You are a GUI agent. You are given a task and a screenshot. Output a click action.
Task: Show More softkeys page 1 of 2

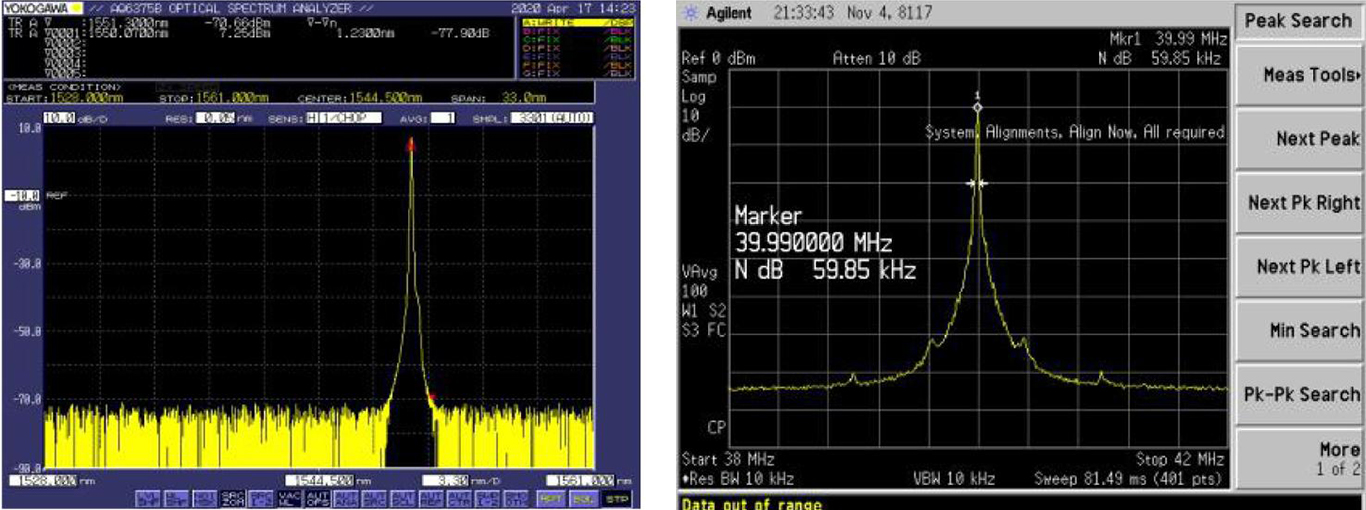[1300, 459]
